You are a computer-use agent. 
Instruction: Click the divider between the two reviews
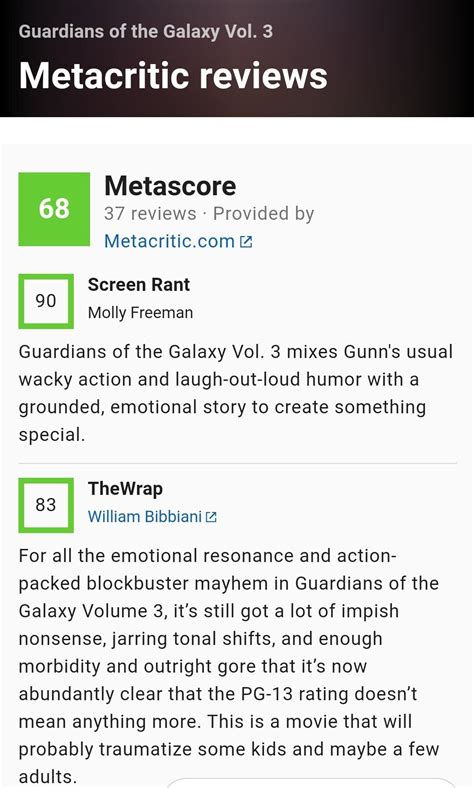[x=237, y=462]
